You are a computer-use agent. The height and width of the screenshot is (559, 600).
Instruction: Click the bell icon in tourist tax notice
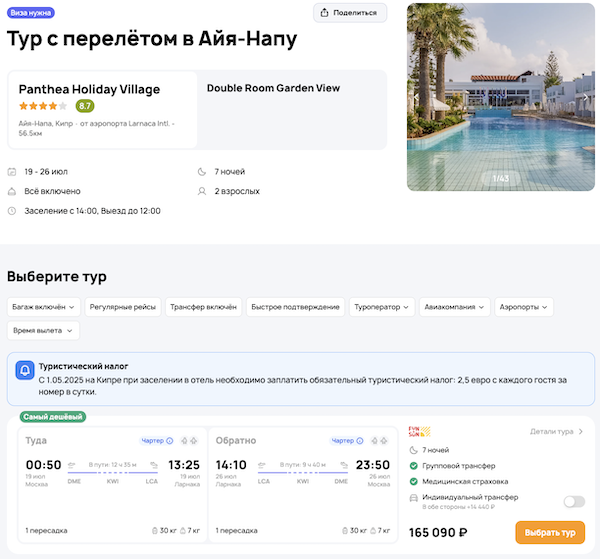tap(24, 371)
